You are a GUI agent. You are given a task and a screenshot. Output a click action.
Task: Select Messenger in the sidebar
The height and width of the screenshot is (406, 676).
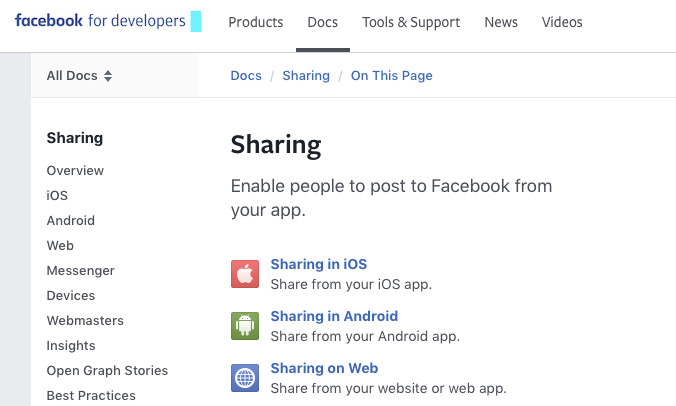pos(81,270)
